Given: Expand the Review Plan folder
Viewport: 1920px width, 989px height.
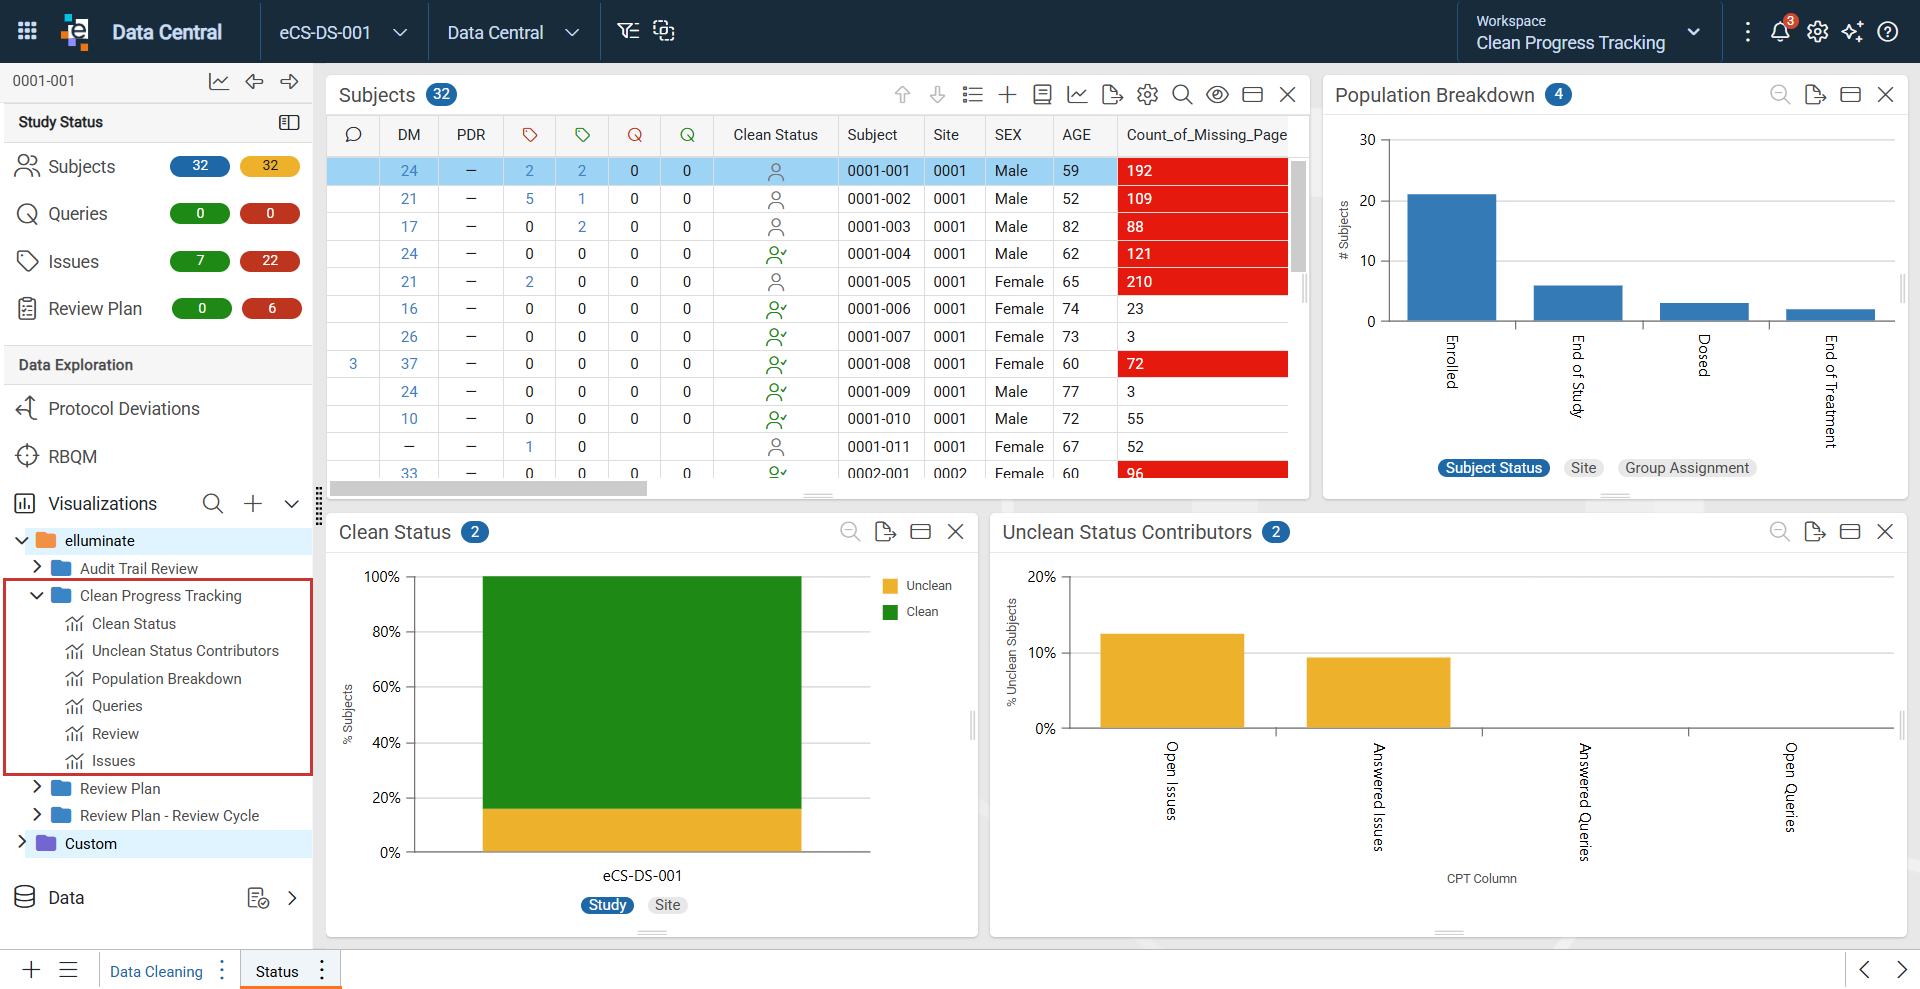Looking at the screenshot, I should [37, 787].
